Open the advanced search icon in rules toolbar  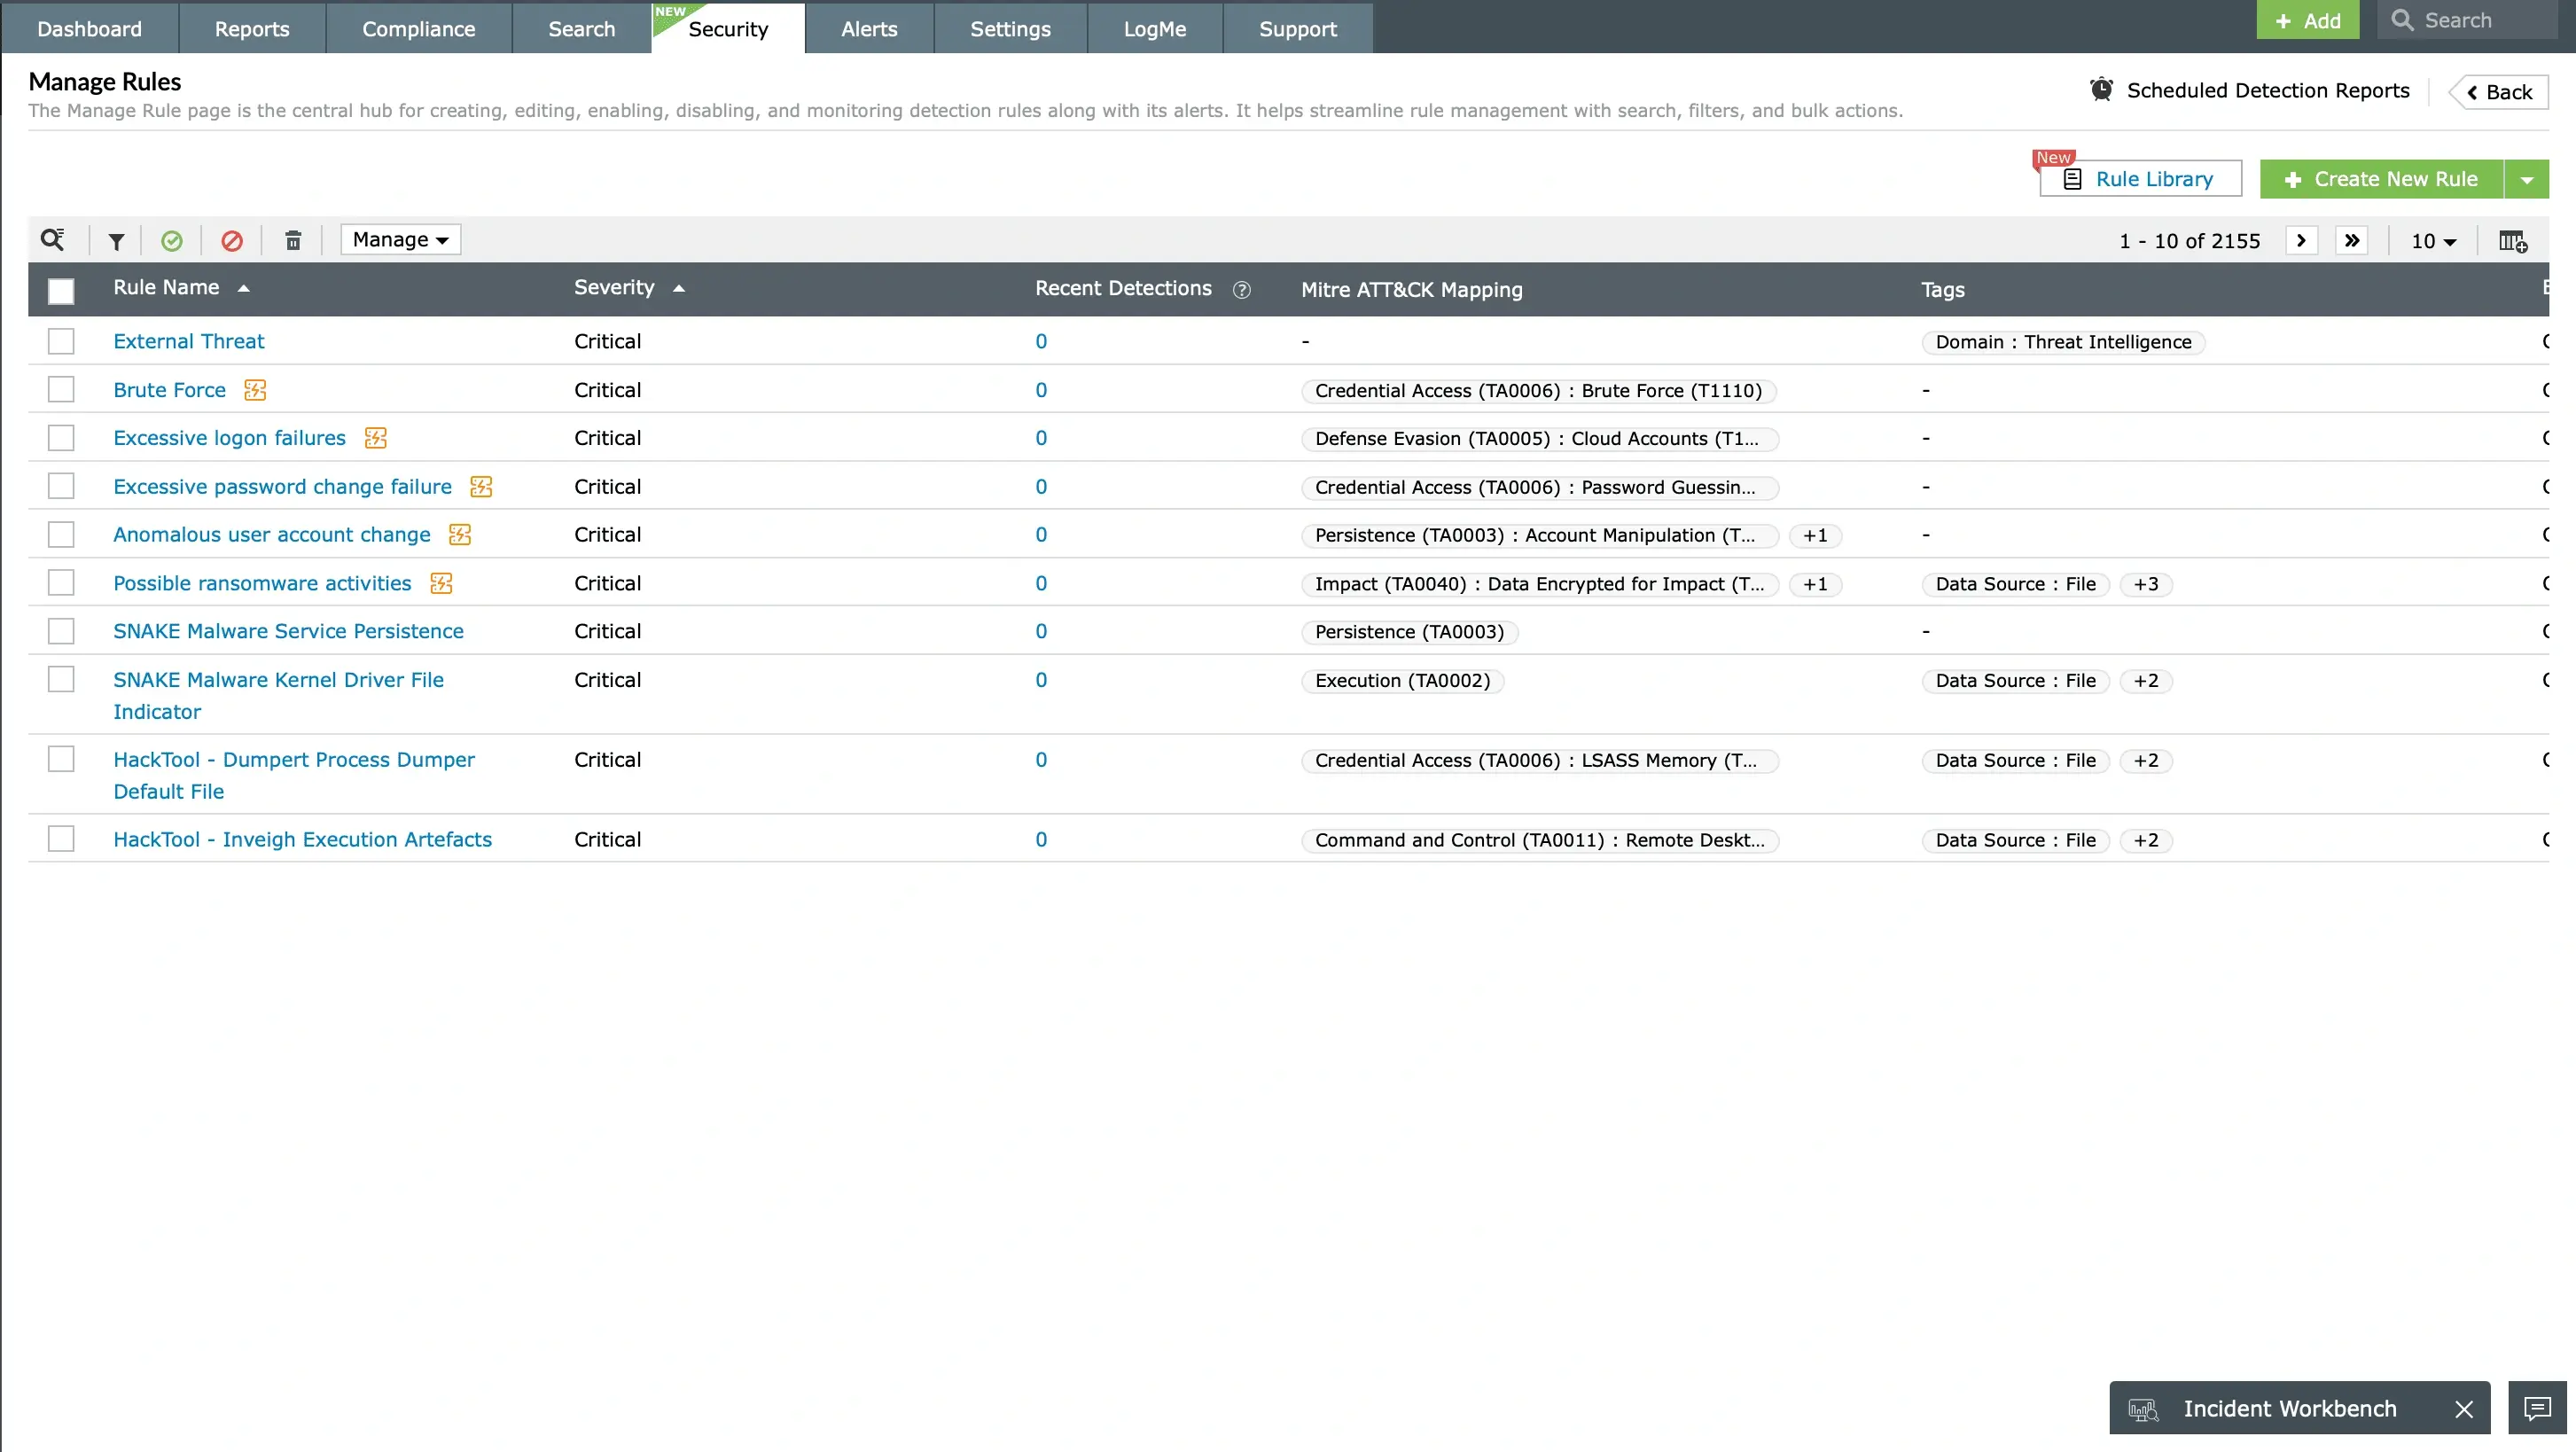click(x=52, y=240)
